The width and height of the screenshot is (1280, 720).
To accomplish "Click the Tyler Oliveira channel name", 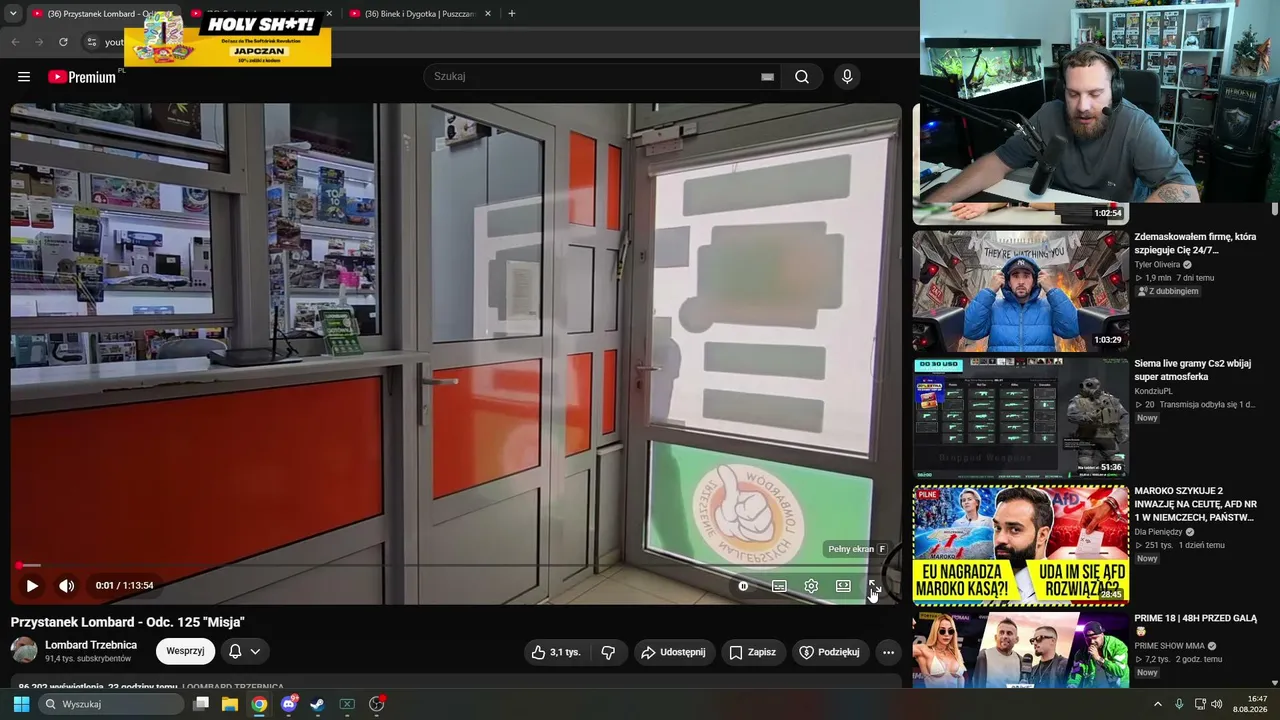I will click(1157, 265).
